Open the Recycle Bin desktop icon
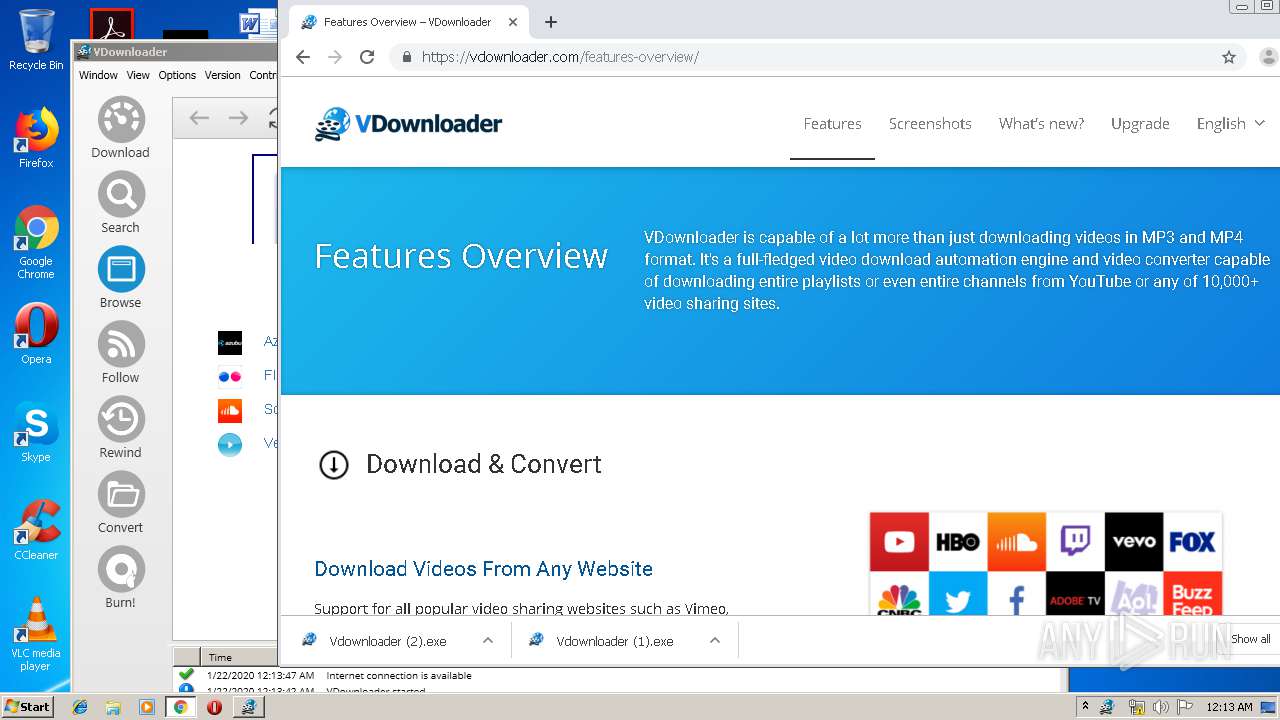Image resolution: width=1280 pixels, height=720 pixels. pyautogui.click(x=36, y=40)
